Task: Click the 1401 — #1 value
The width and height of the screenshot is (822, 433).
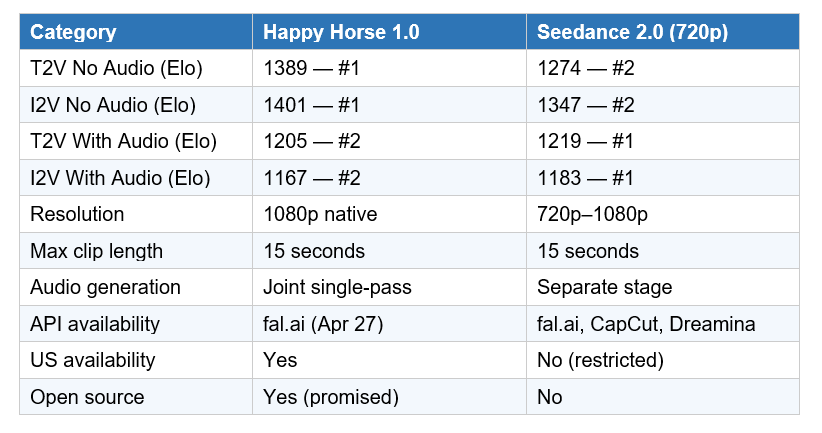Action: pyautogui.click(x=311, y=105)
